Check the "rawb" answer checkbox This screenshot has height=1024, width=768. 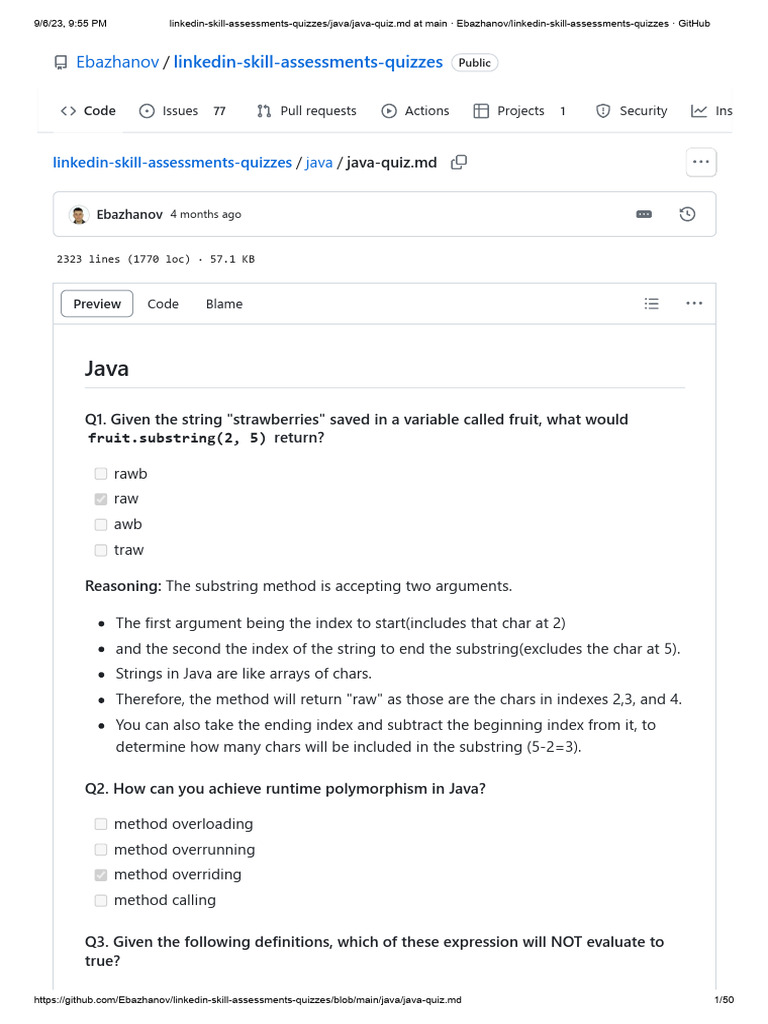coord(101,474)
